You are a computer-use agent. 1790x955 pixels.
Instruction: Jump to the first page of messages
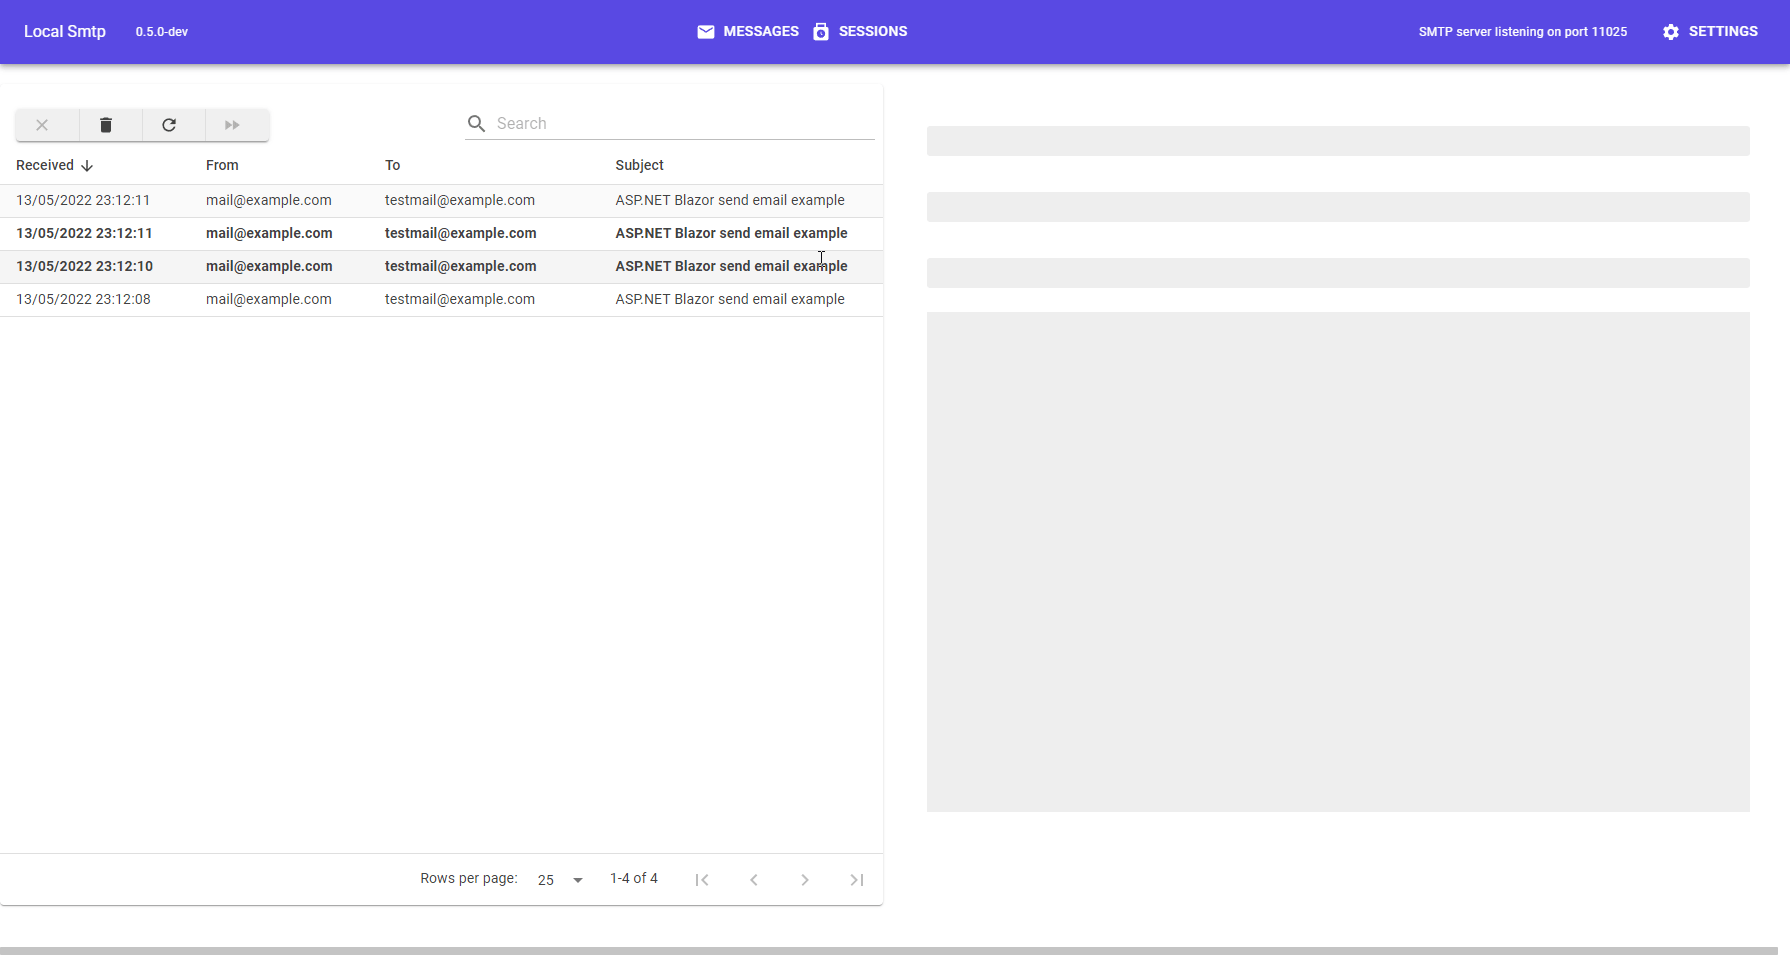point(702,879)
